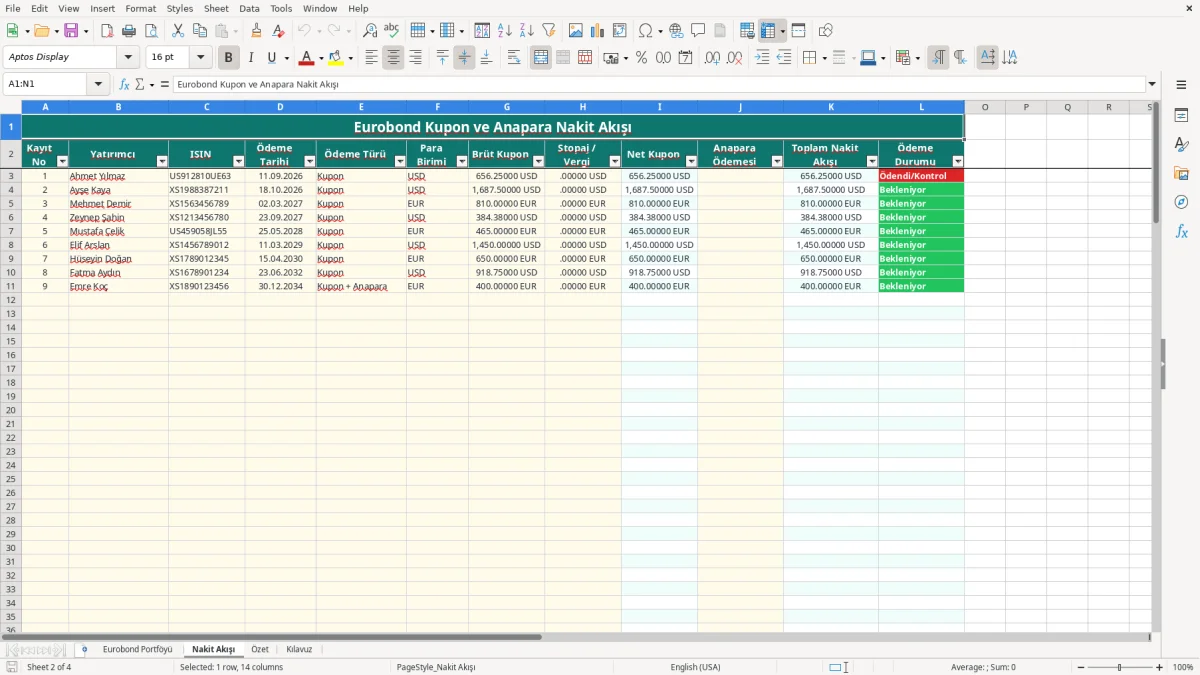This screenshot has height=675, width=1200.
Task: Insert a special character with the Omega icon
Action: [x=646, y=31]
